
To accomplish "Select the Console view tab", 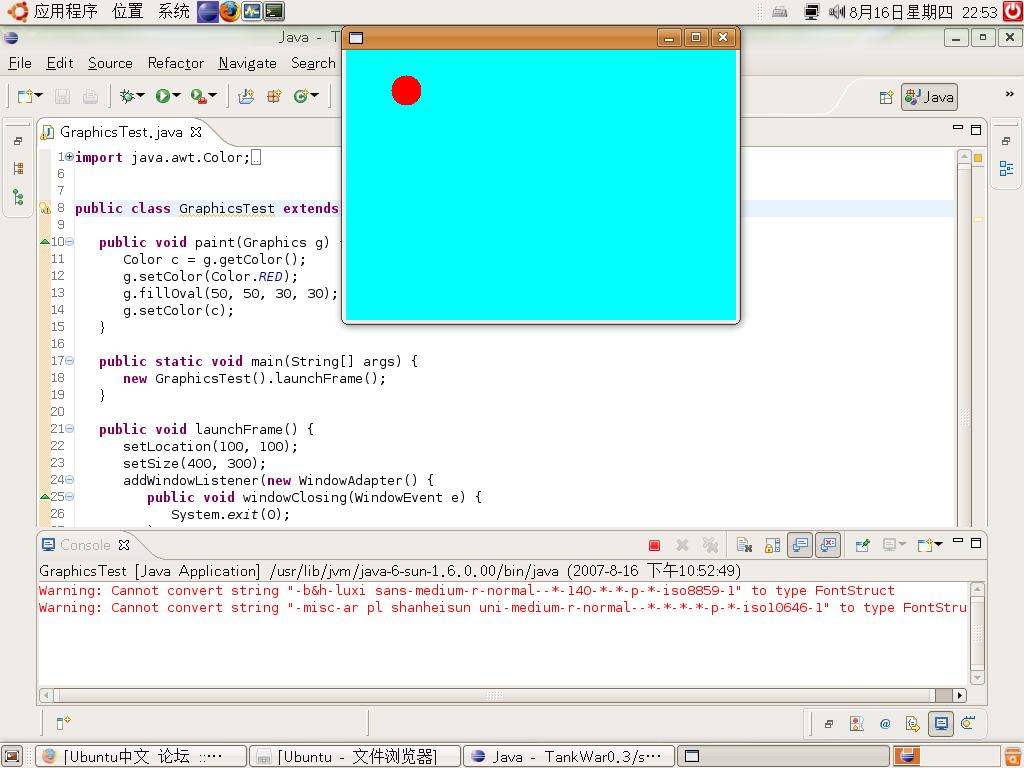I will [85, 545].
